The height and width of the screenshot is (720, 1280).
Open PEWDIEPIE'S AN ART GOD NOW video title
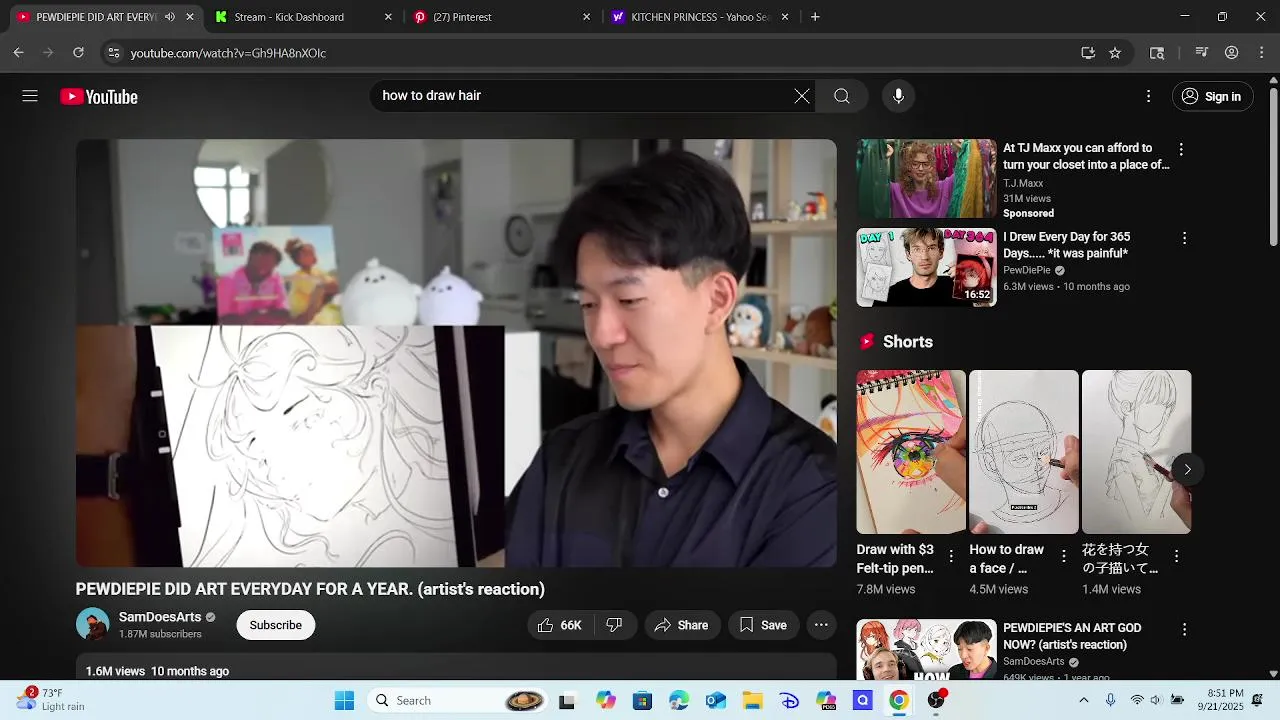1072,636
